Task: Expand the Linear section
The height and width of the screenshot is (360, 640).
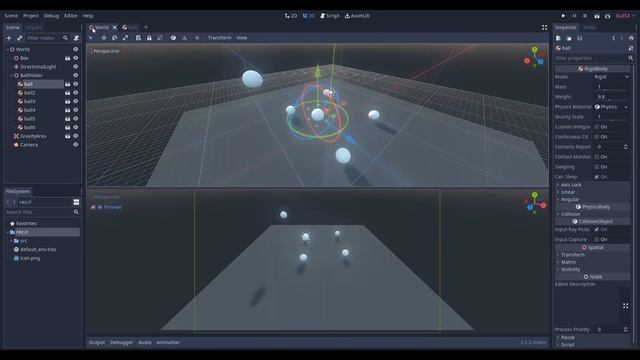Action: [592, 192]
